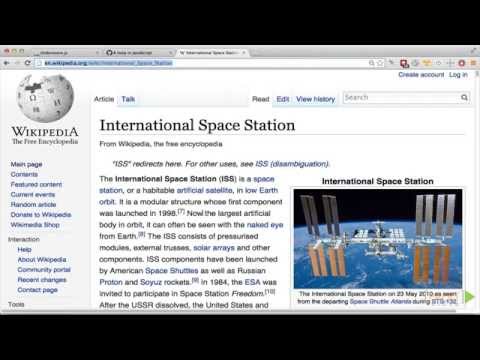Click the Wikipedia globe logo
The image size is (480, 360).
[x=45, y=98]
